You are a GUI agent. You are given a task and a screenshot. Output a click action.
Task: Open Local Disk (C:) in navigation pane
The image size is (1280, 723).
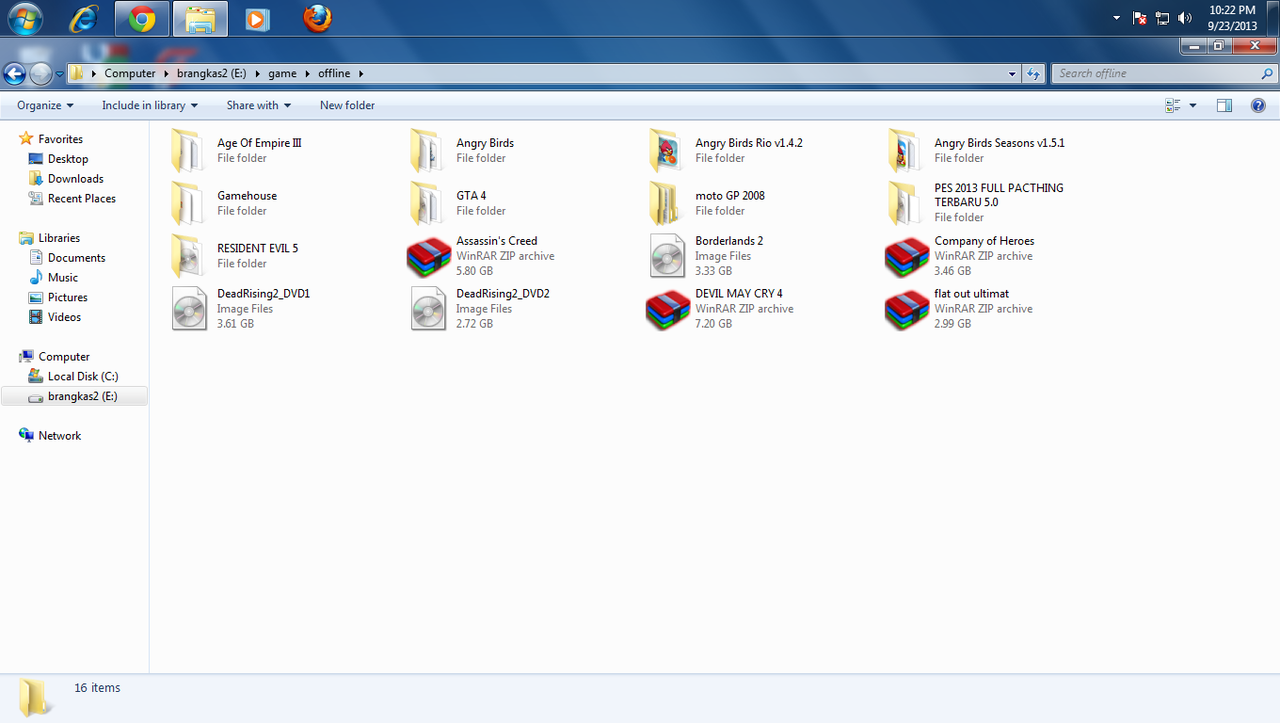[83, 377]
